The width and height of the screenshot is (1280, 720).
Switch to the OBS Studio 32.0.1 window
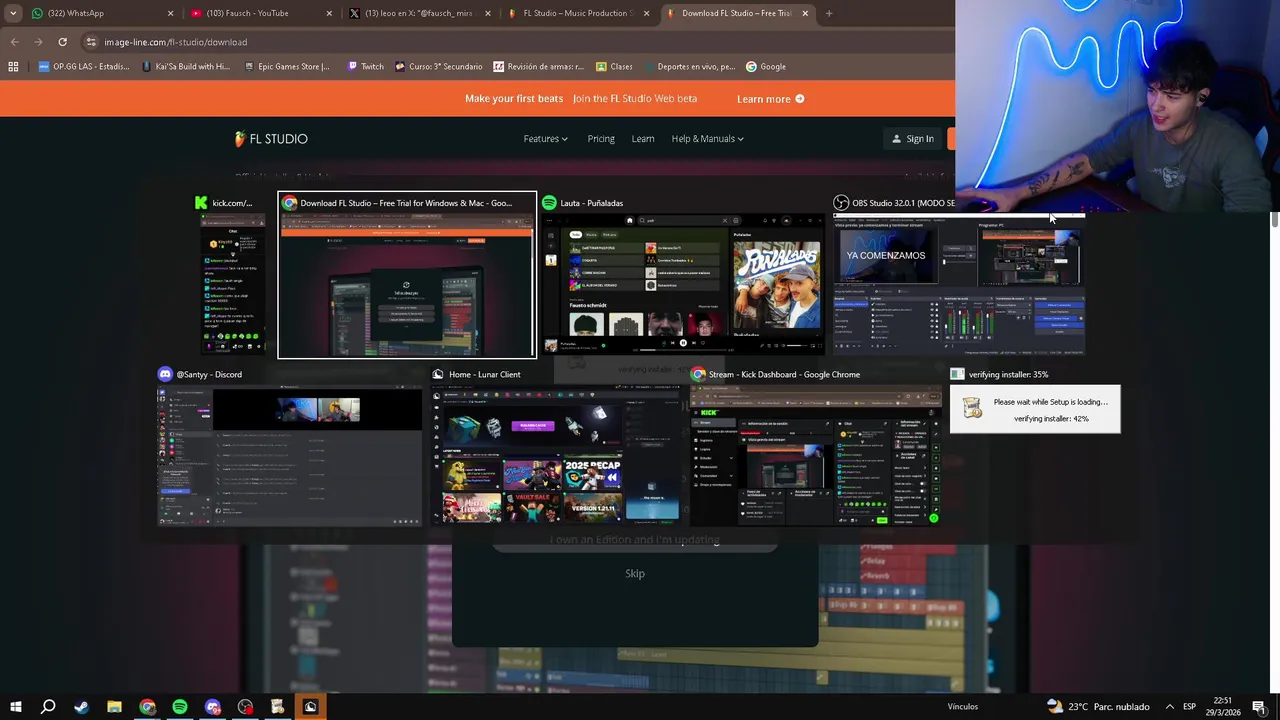click(960, 275)
